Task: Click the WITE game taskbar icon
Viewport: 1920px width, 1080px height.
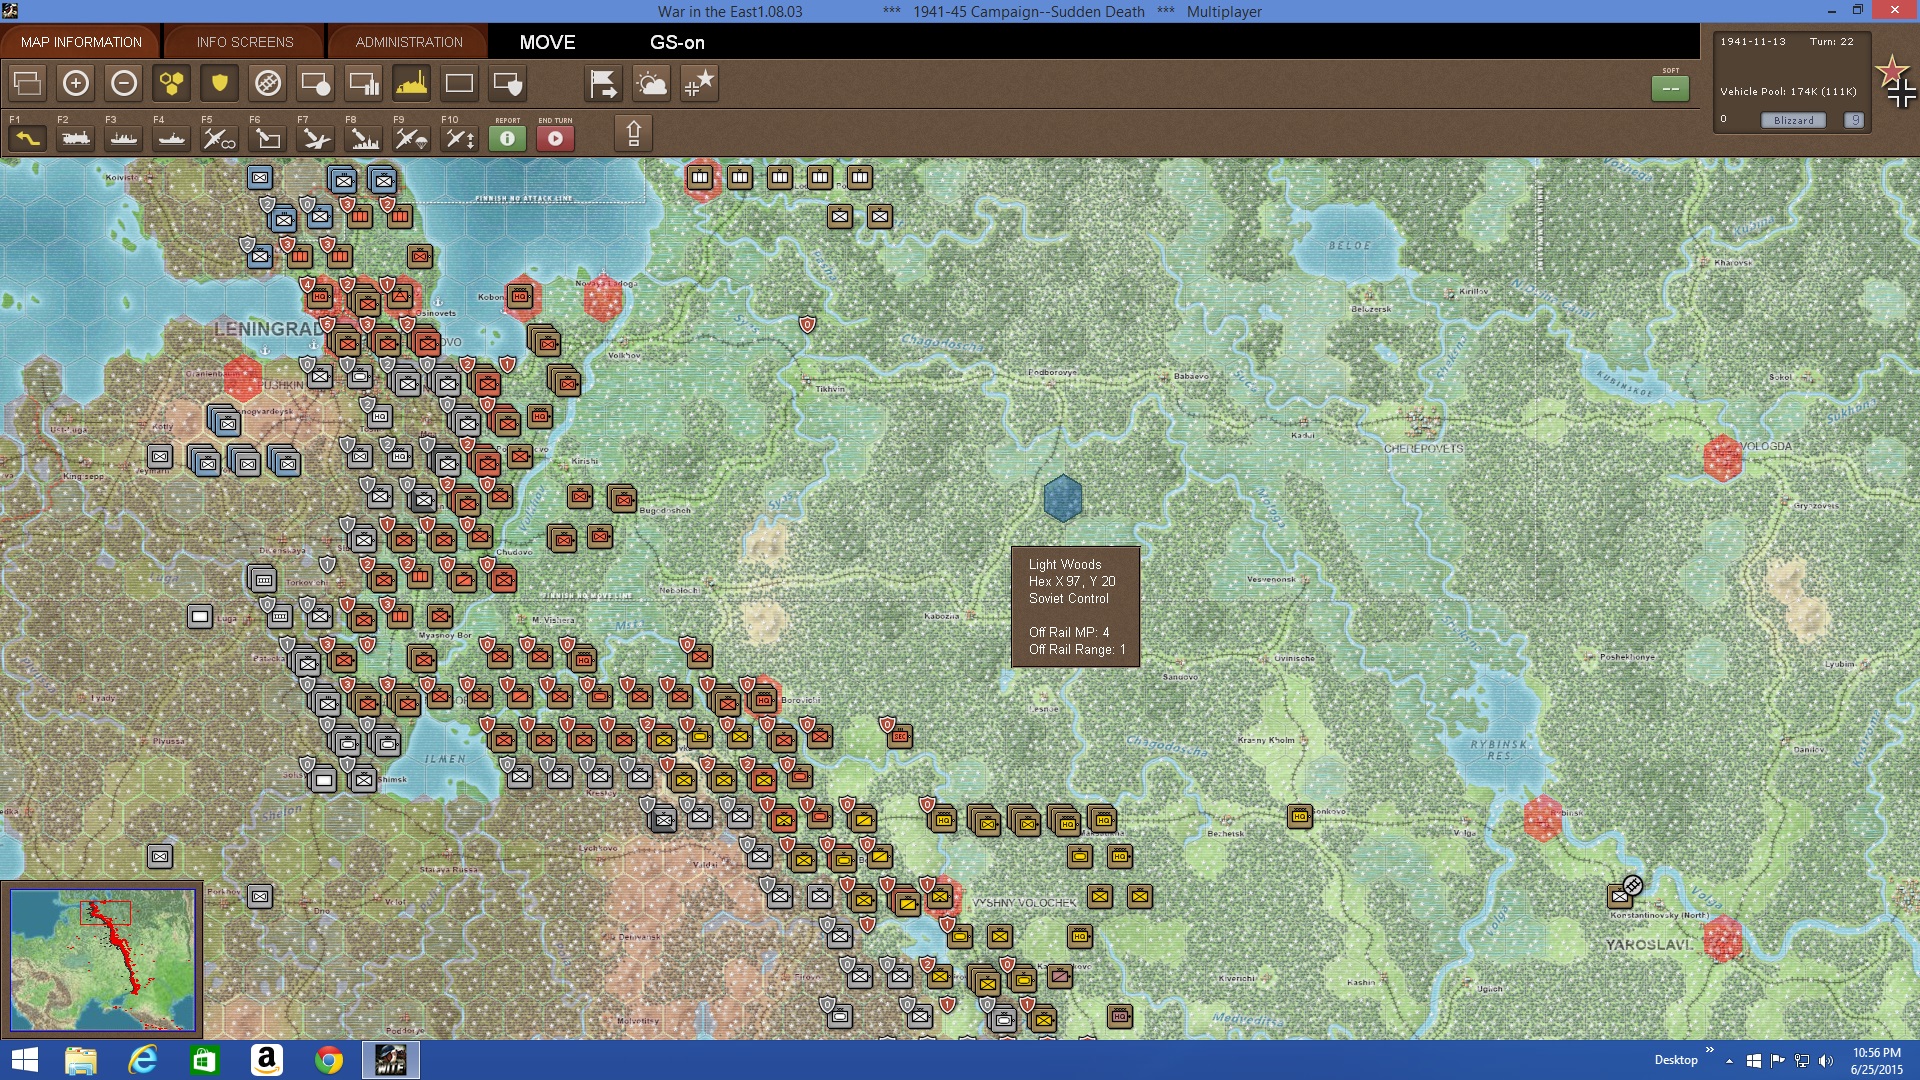Action: (390, 1060)
